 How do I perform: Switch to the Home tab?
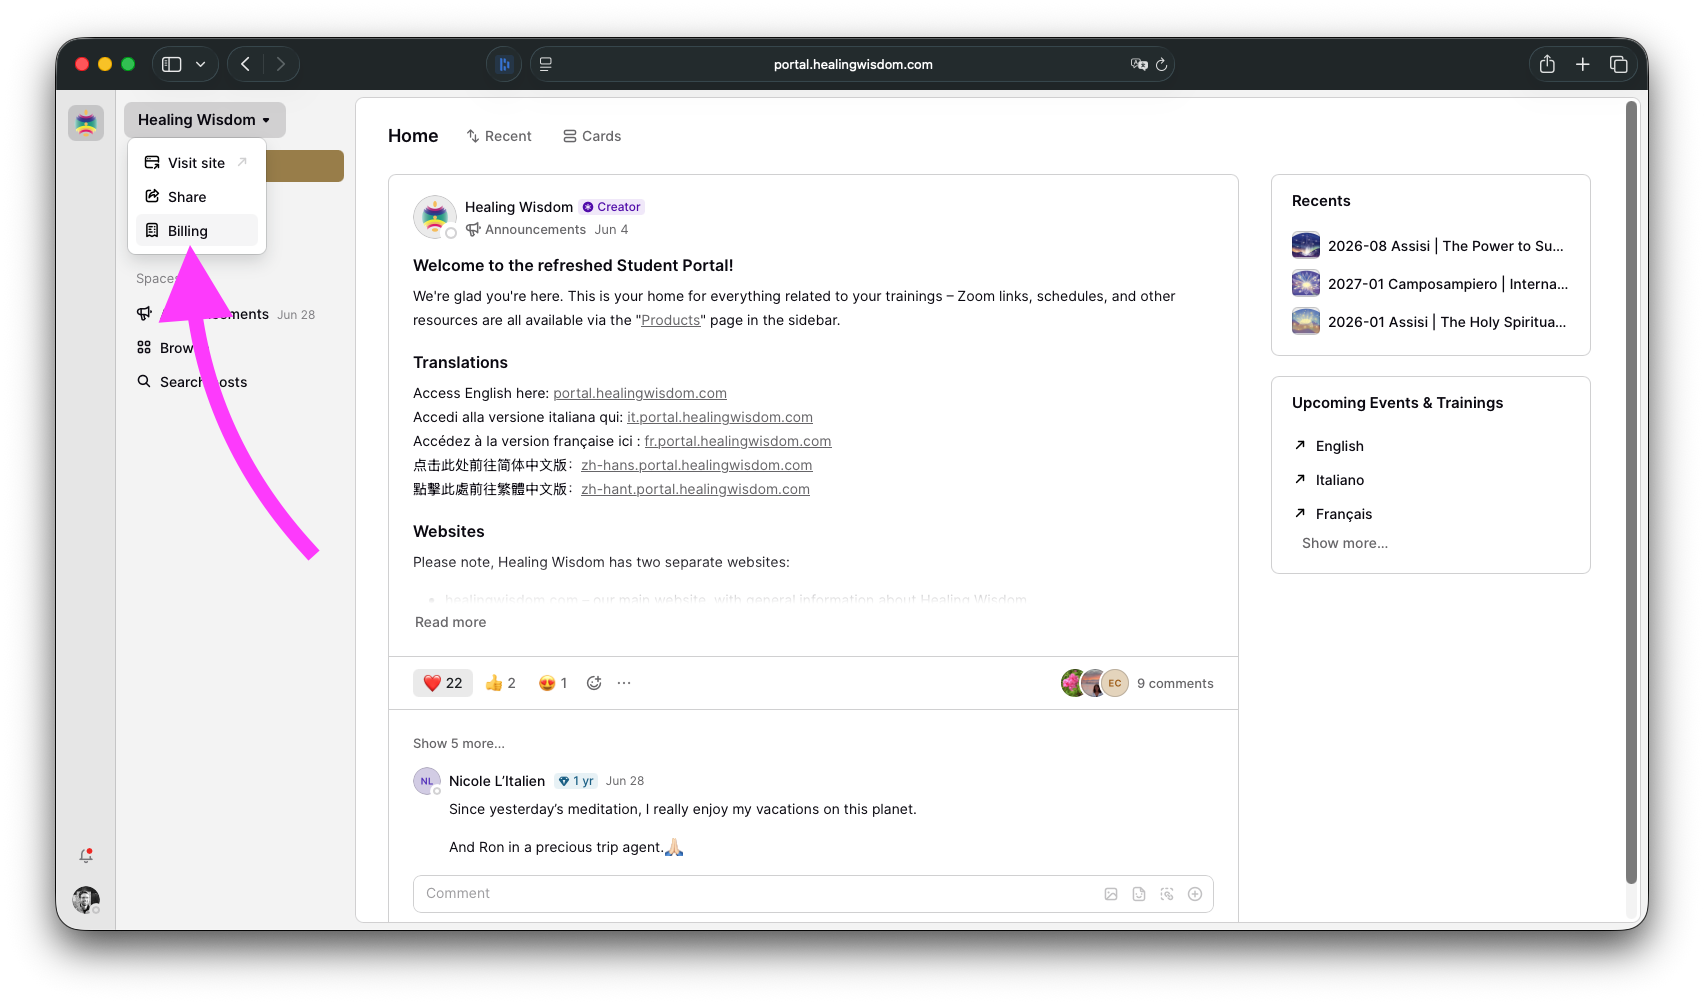pyautogui.click(x=413, y=136)
